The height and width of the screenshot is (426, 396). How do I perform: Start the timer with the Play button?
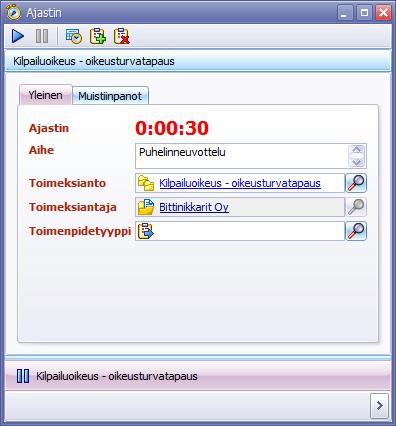coord(18,36)
